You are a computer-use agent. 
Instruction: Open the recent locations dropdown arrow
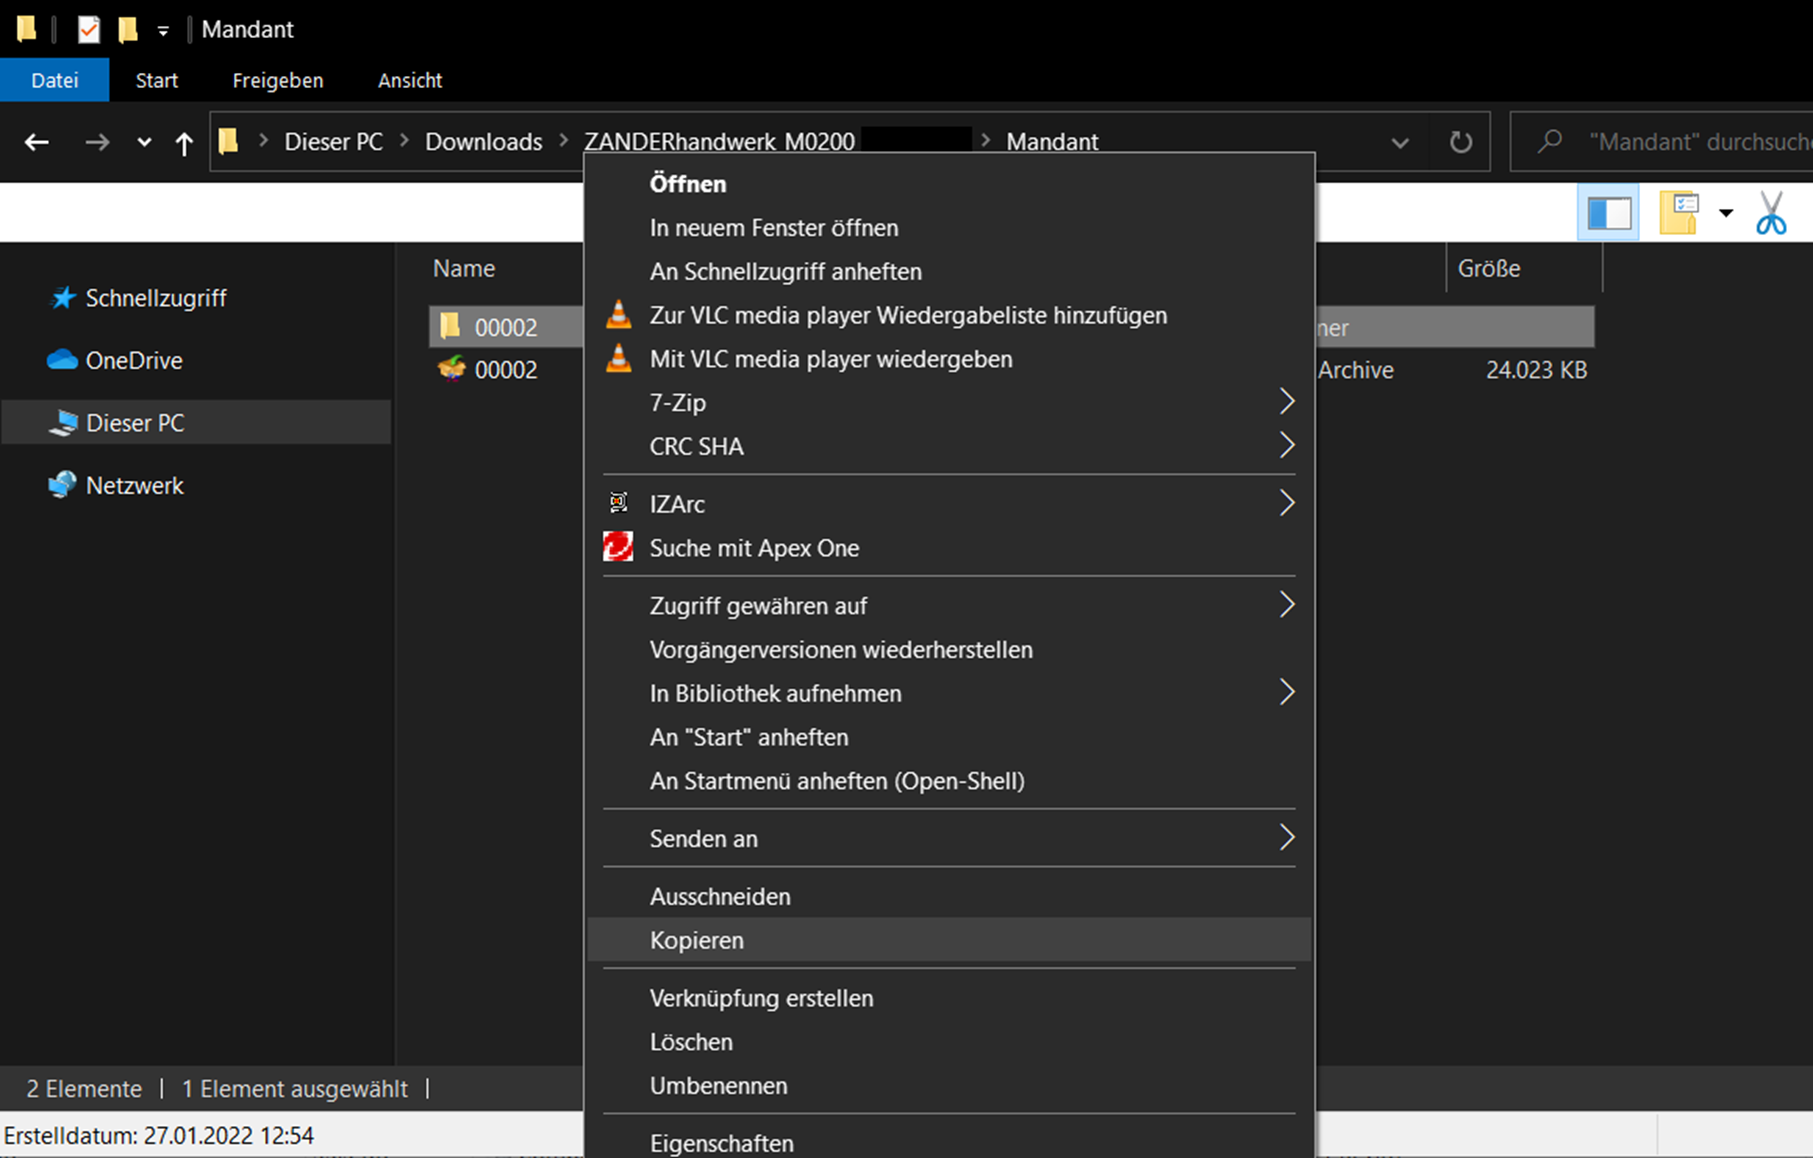pos(144,142)
